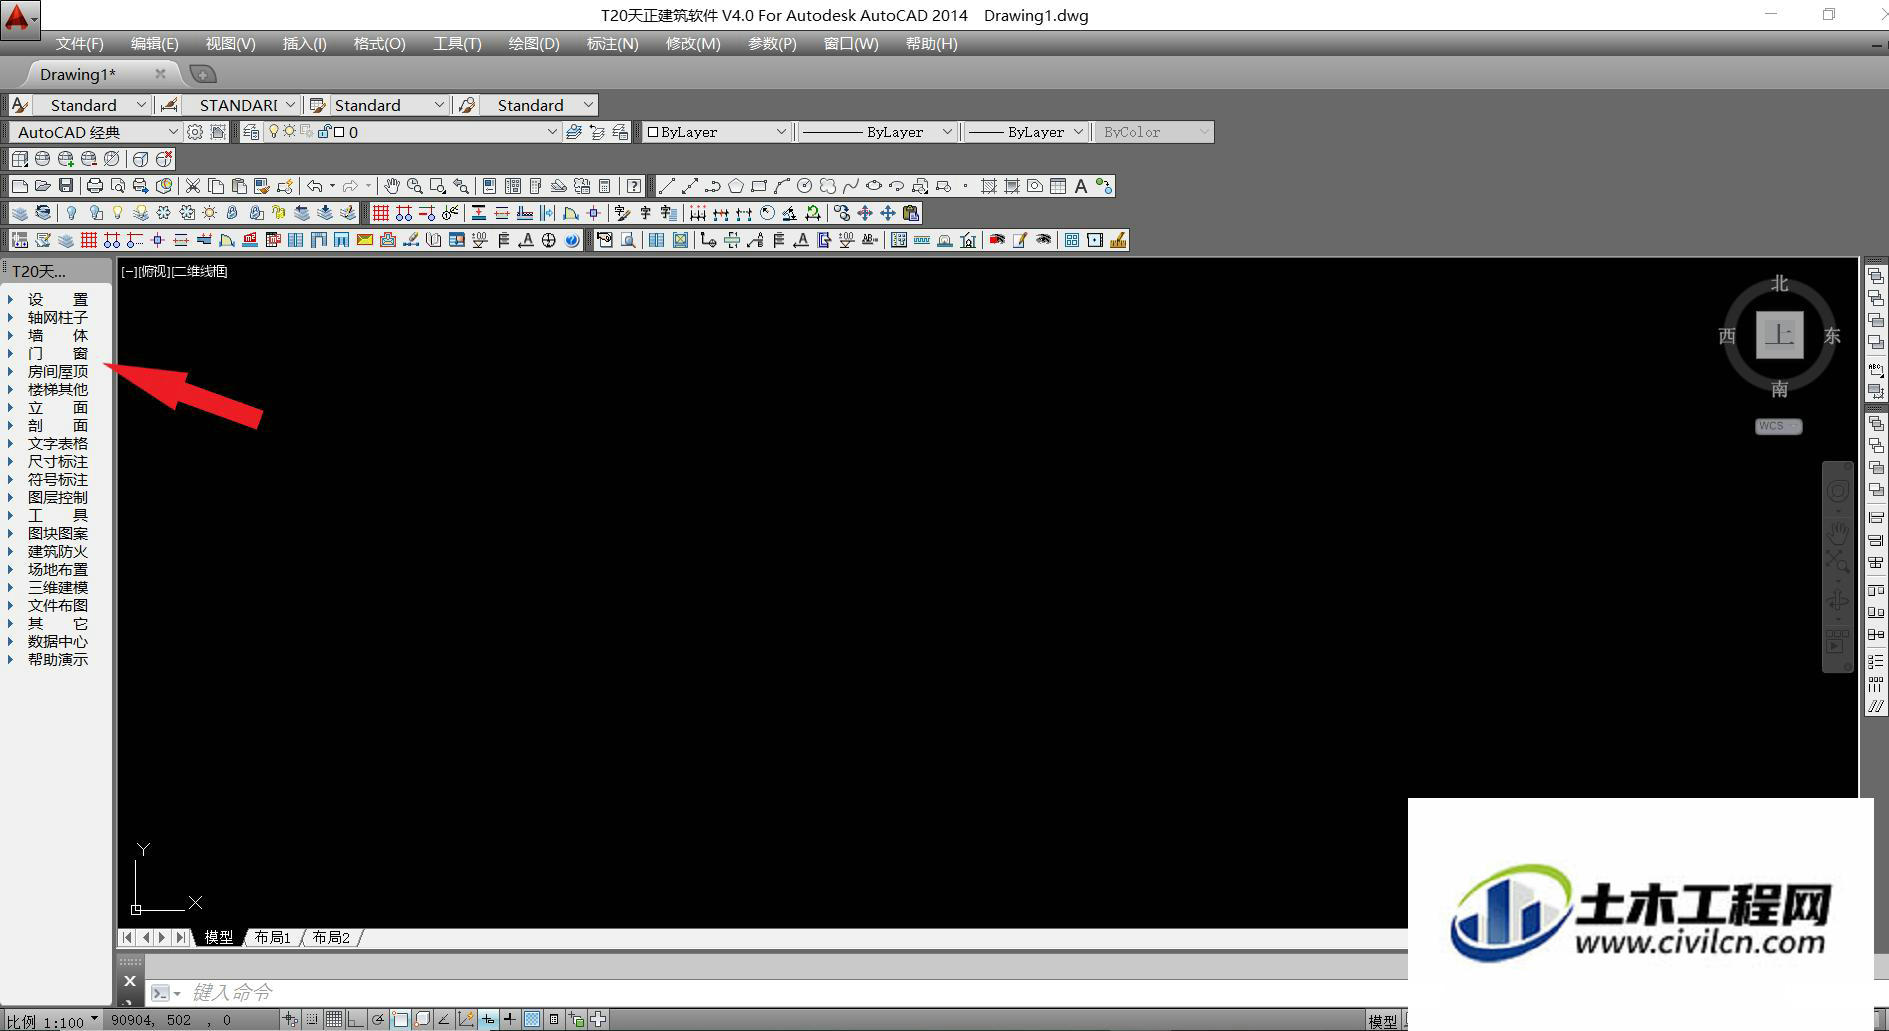Open the ByLayer color swatch dropdown
1889x1031 pixels.
click(x=717, y=132)
